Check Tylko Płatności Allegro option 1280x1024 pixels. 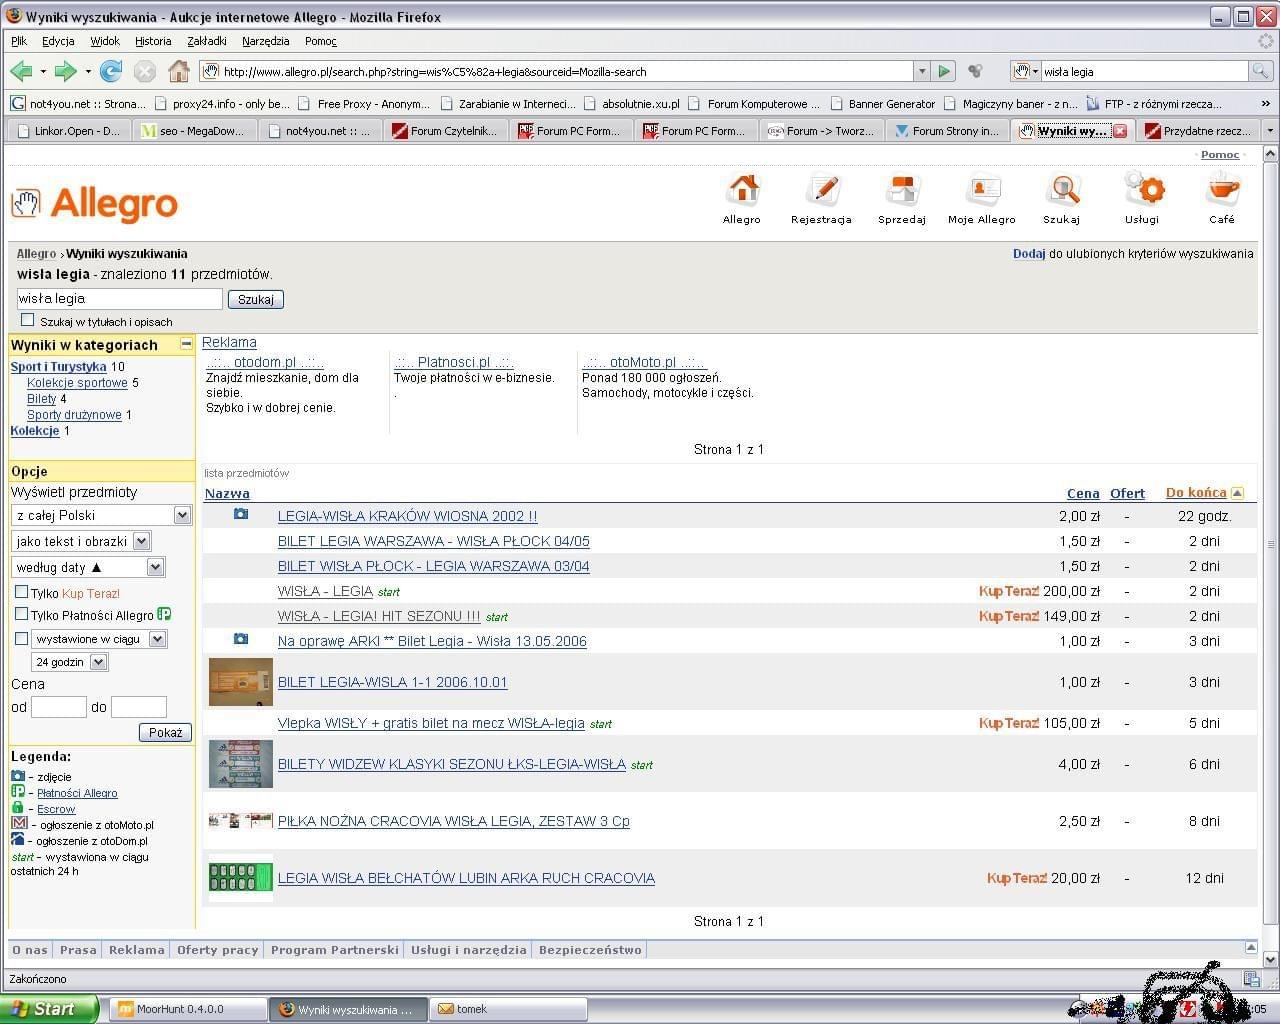pos(21,614)
